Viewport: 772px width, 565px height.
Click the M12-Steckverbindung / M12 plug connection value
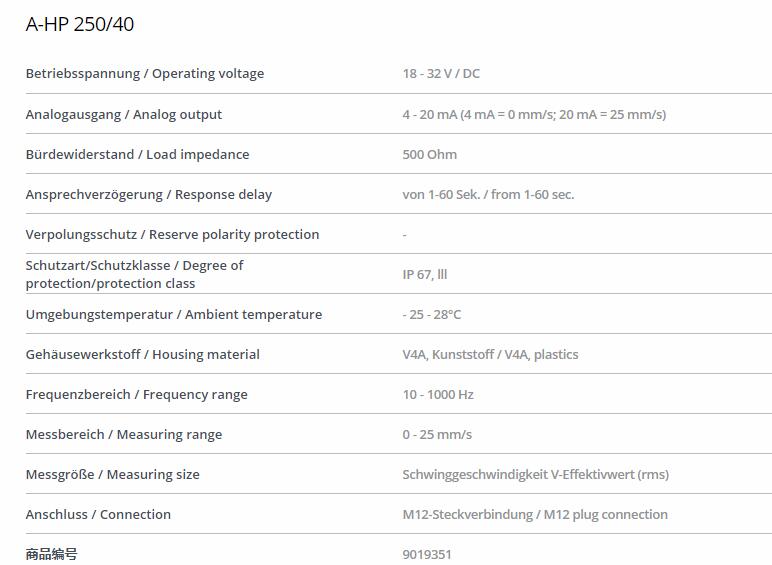click(x=535, y=515)
